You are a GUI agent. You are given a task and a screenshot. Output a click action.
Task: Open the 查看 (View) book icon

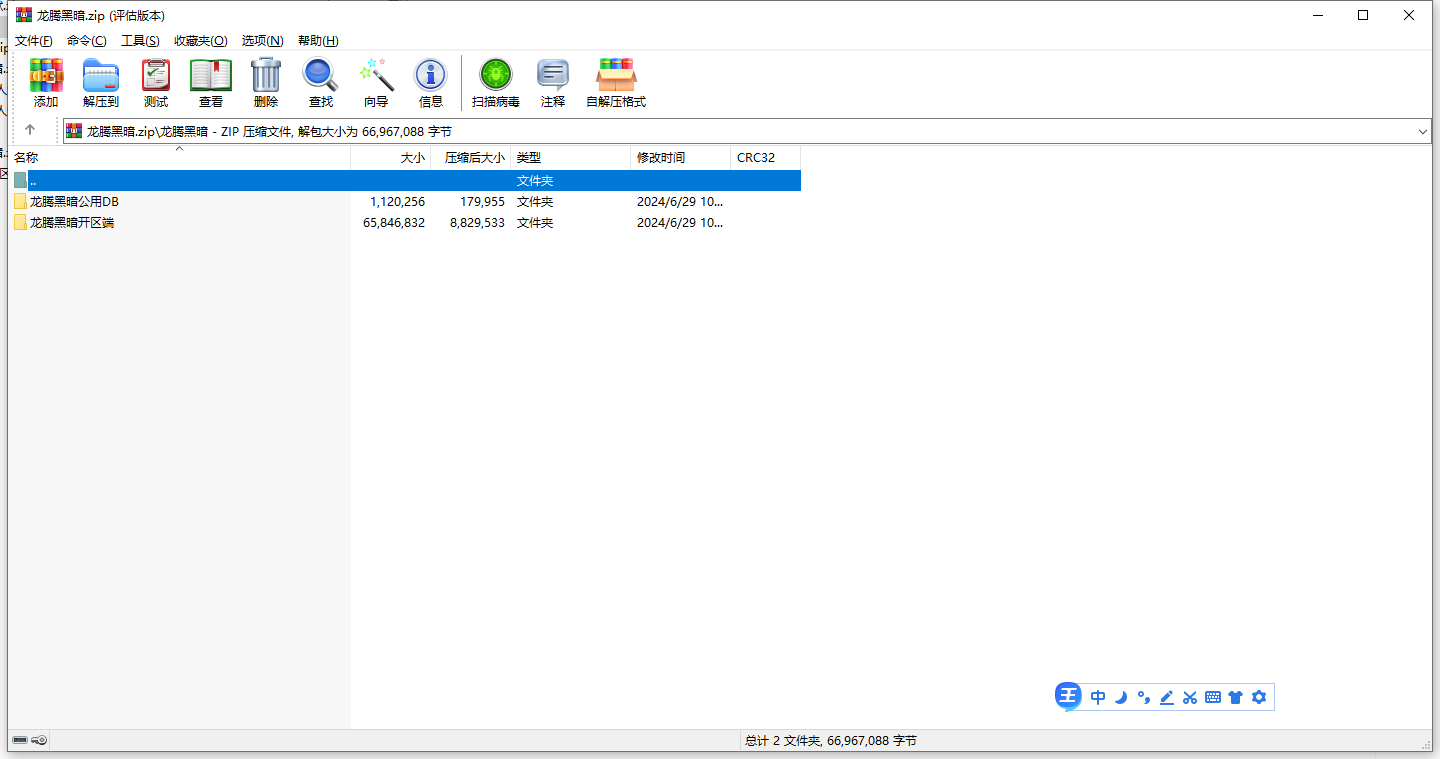pyautogui.click(x=211, y=82)
